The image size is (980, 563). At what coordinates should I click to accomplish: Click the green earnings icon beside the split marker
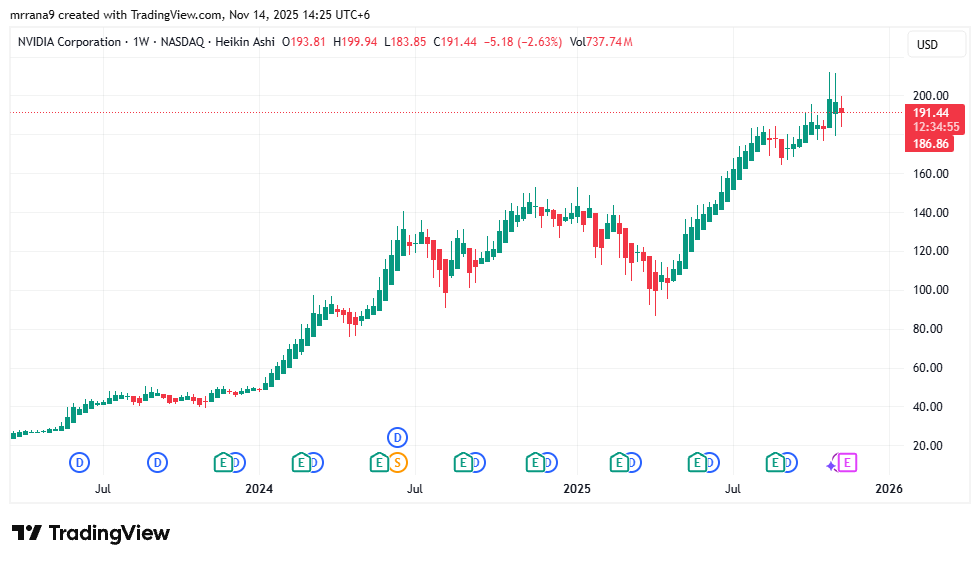(x=379, y=462)
